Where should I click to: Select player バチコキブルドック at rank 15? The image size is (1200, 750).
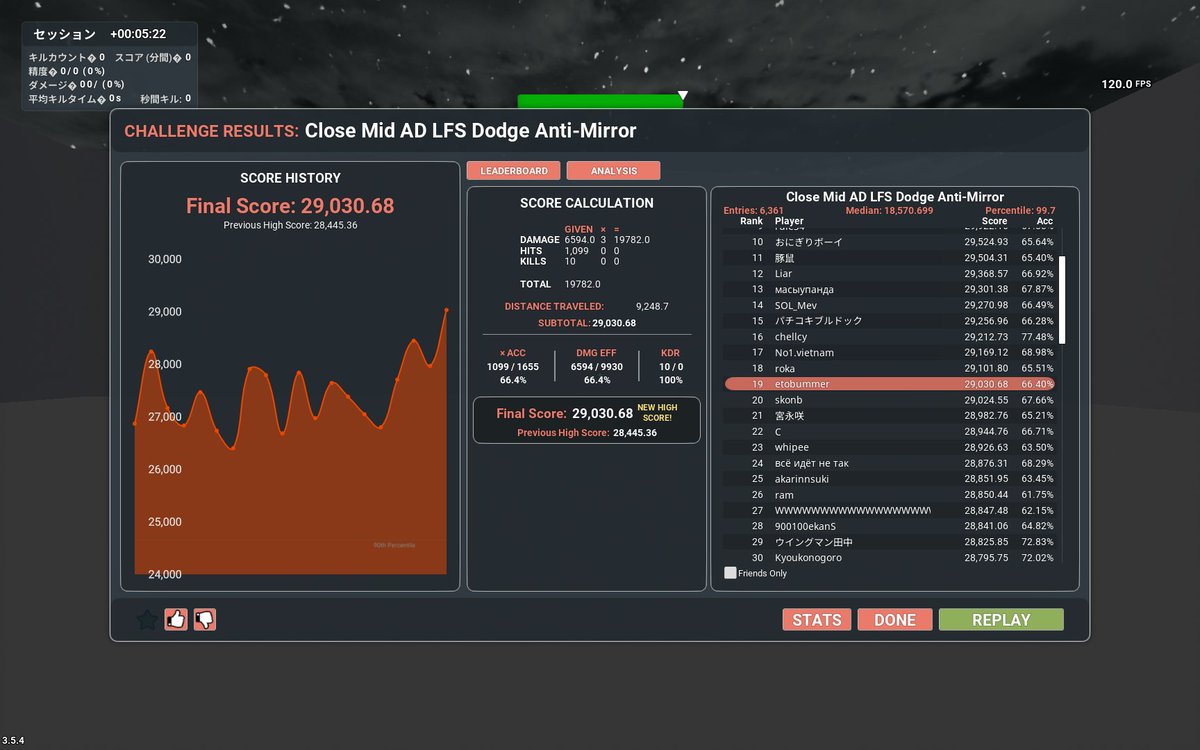tap(890, 321)
